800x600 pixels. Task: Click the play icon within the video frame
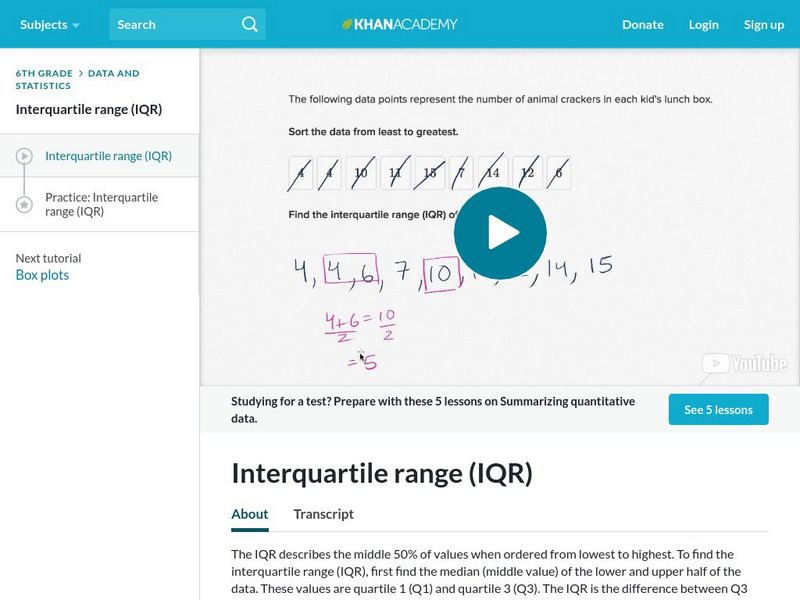501,231
